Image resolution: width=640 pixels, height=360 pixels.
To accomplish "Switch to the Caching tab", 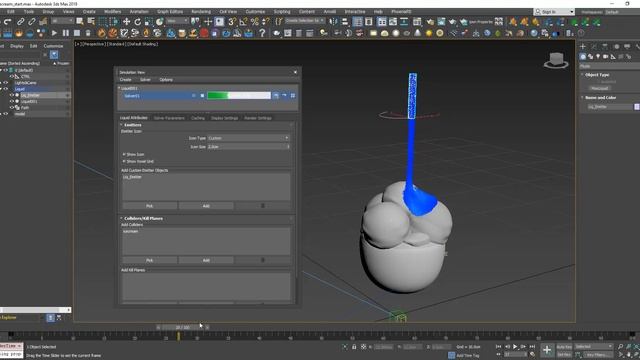I will pyautogui.click(x=198, y=118).
